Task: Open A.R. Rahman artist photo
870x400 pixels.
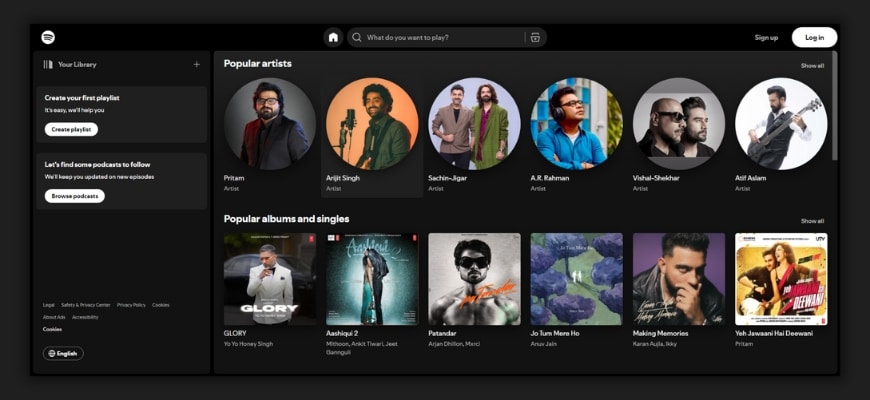Action: pyautogui.click(x=576, y=124)
